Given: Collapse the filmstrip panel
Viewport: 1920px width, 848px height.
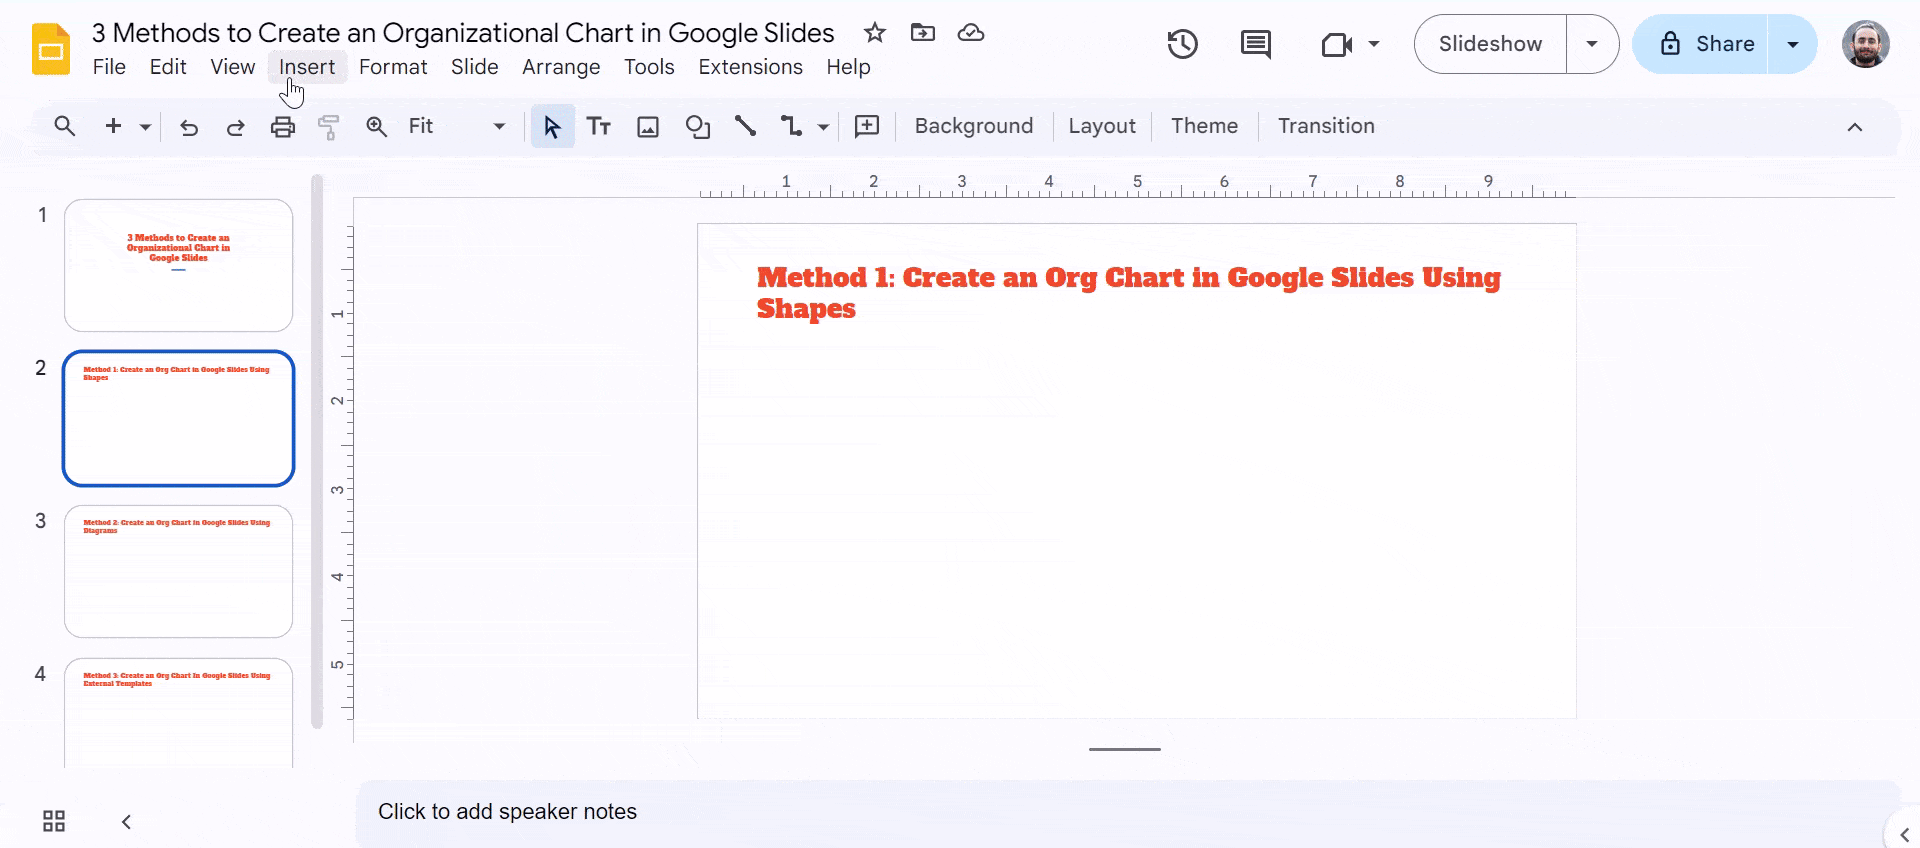Looking at the screenshot, I should (126, 821).
